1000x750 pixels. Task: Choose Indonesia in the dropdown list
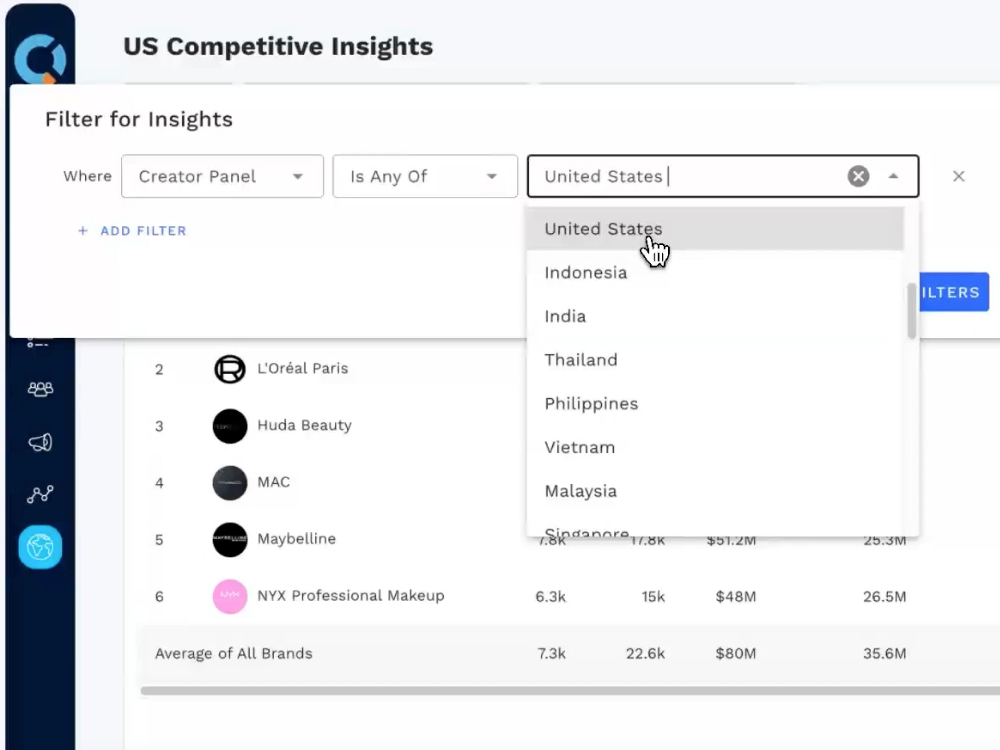pyautogui.click(x=586, y=273)
